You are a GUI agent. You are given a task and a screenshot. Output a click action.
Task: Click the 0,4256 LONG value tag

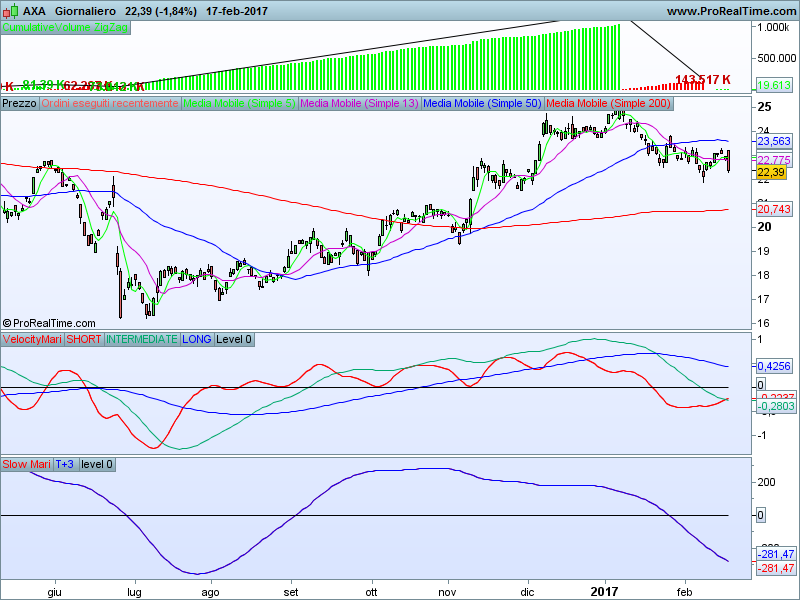pos(773,366)
